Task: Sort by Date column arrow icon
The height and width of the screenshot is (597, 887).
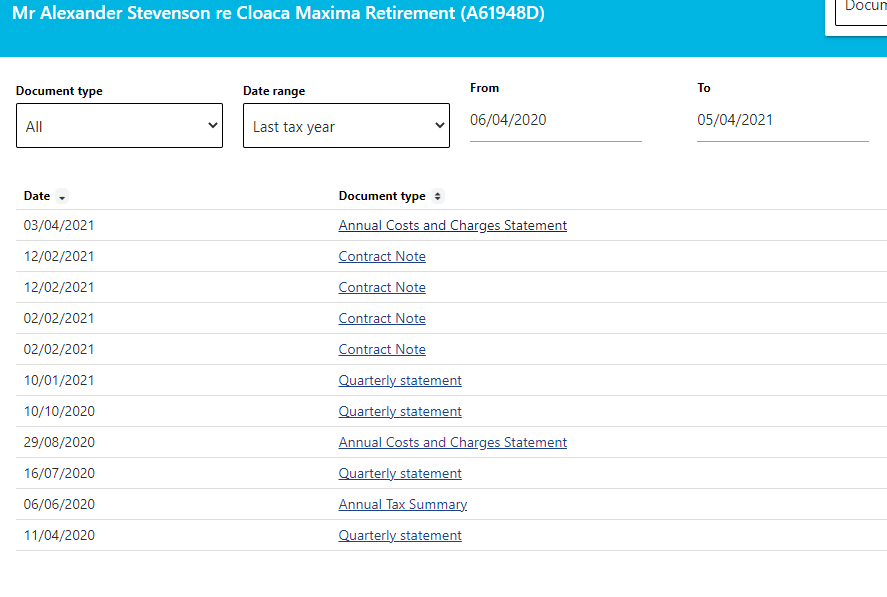Action: (x=62, y=196)
